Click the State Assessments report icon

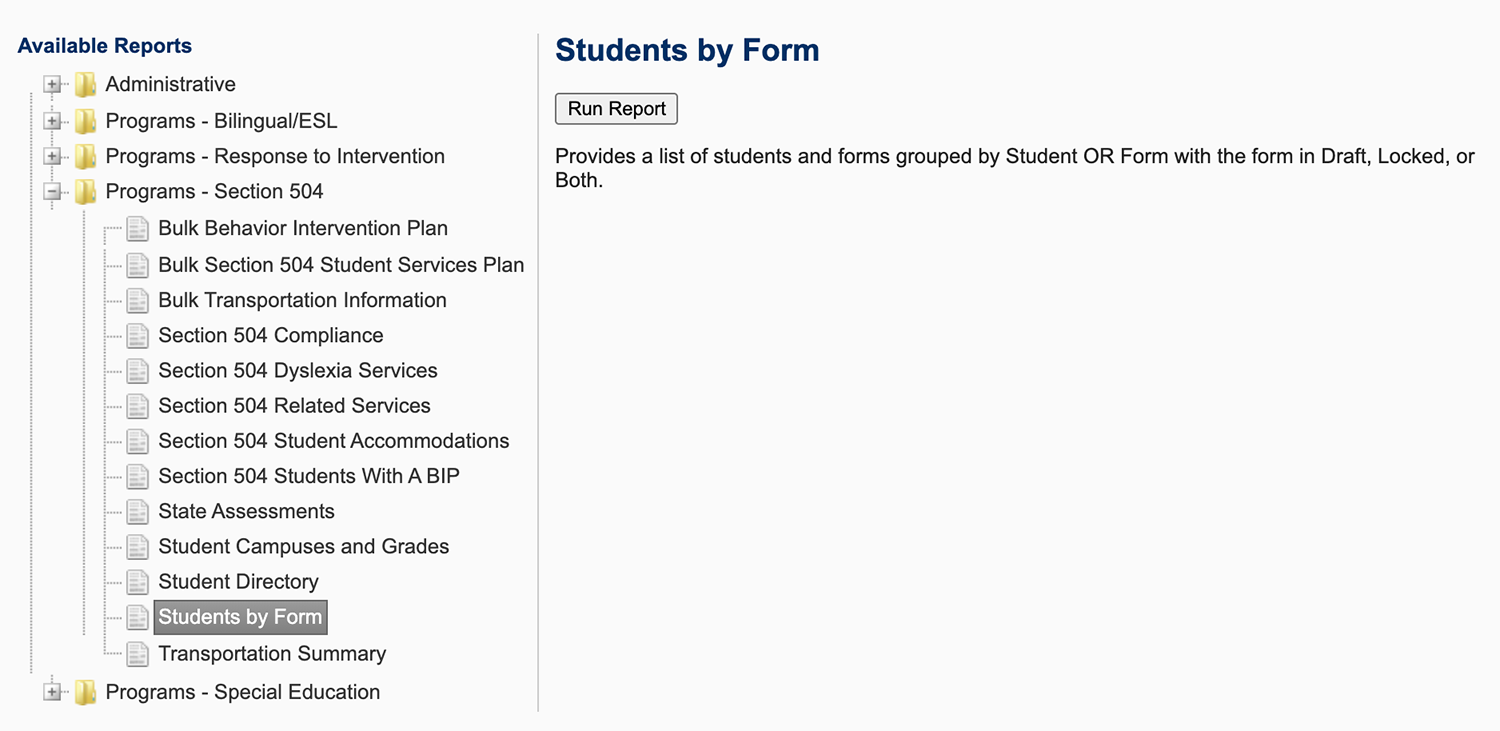138,512
